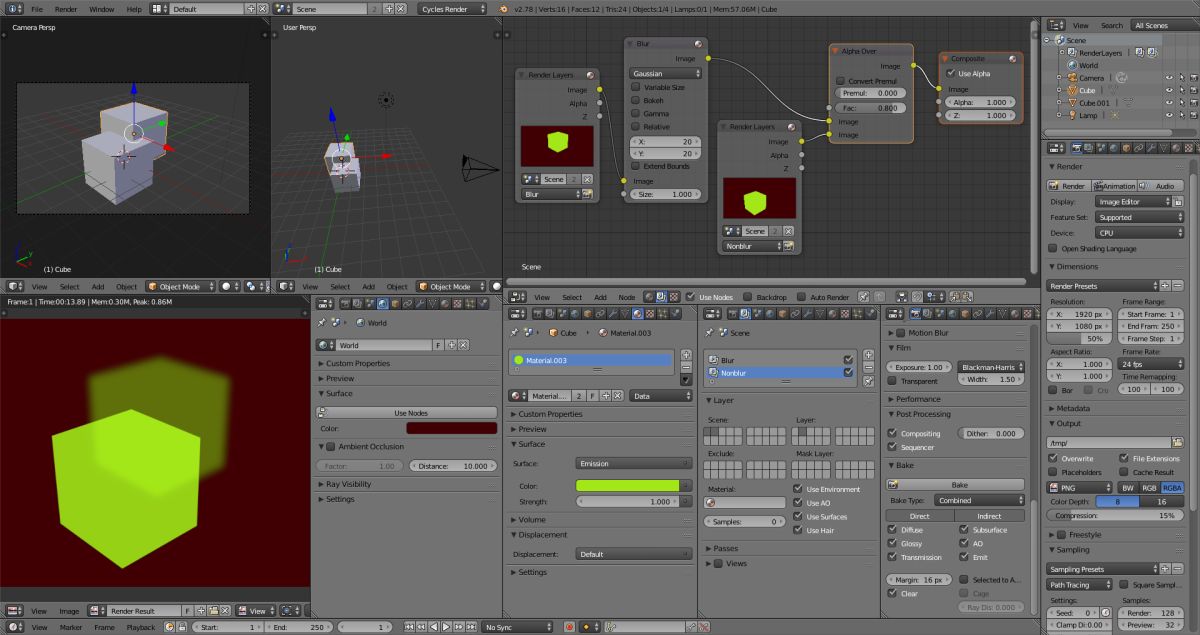Click the World Surface Use Nodes button
This screenshot has height=635, width=1200.
[x=407, y=413]
